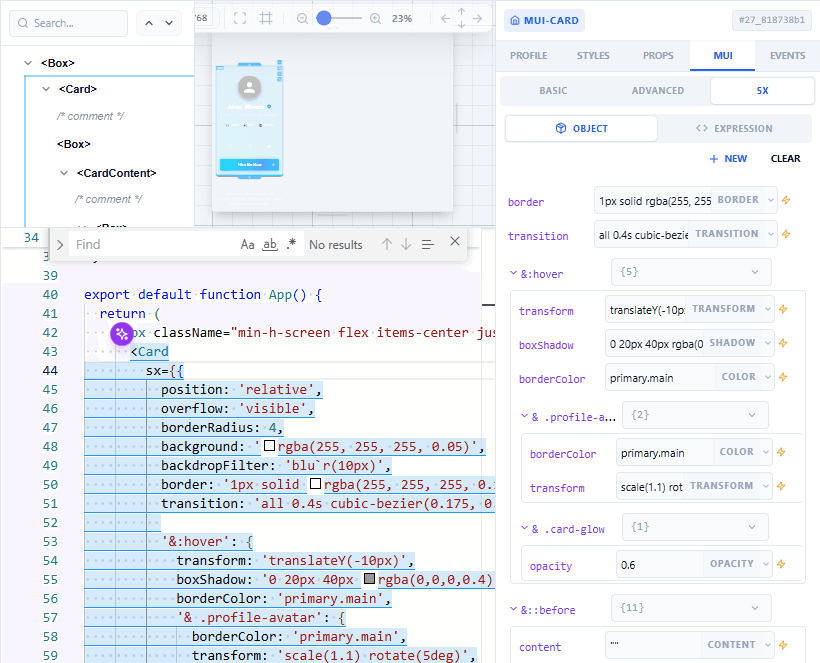Switch to the PROFILE tab

(x=529, y=55)
